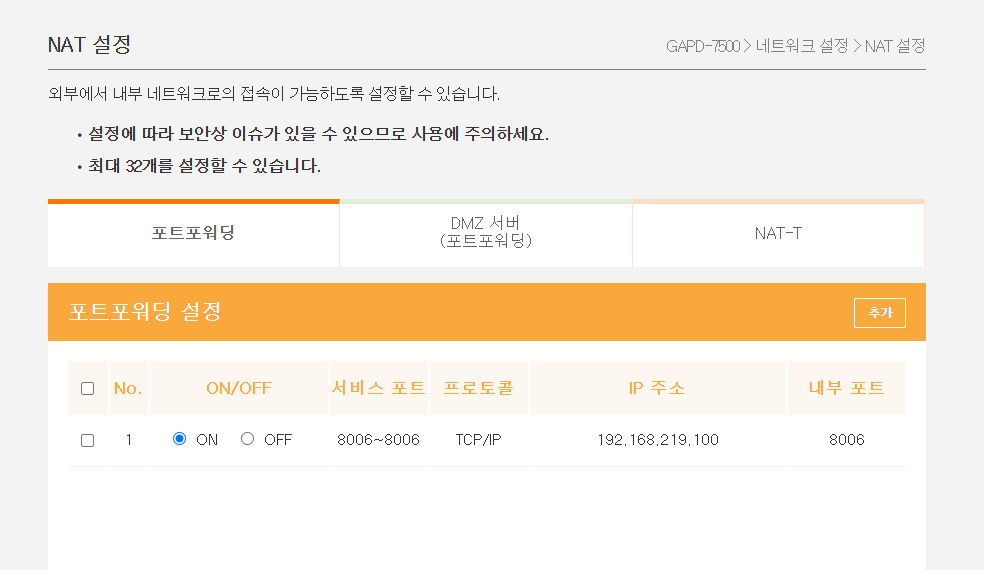Click the 프로토콜 column header

click(479, 388)
